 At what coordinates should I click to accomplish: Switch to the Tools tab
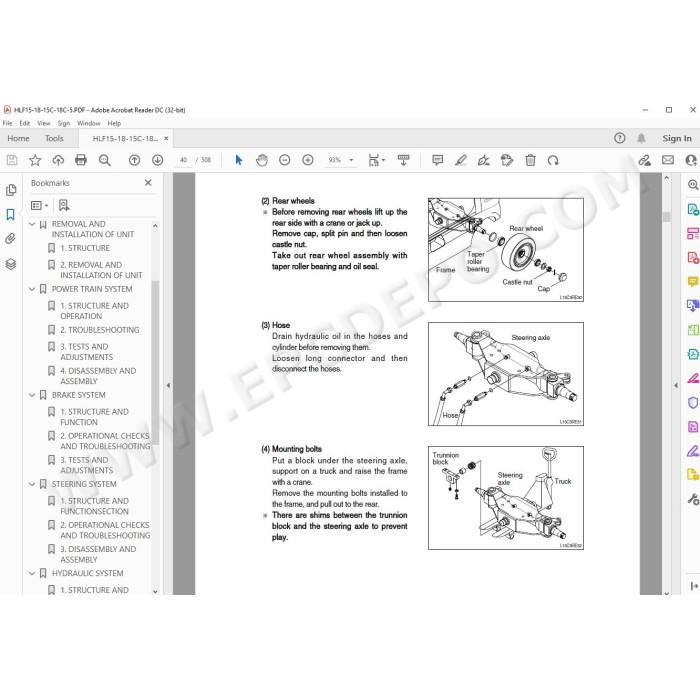pyautogui.click(x=54, y=138)
